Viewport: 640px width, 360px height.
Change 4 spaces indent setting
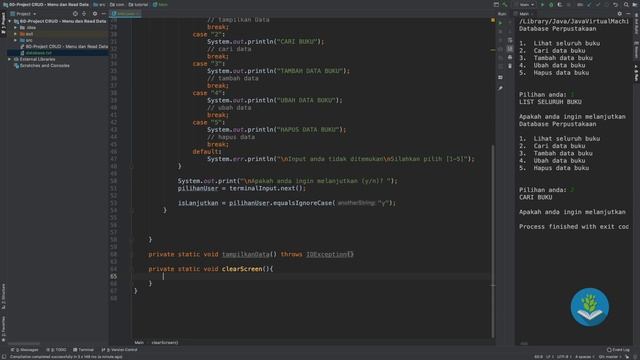coord(584,357)
